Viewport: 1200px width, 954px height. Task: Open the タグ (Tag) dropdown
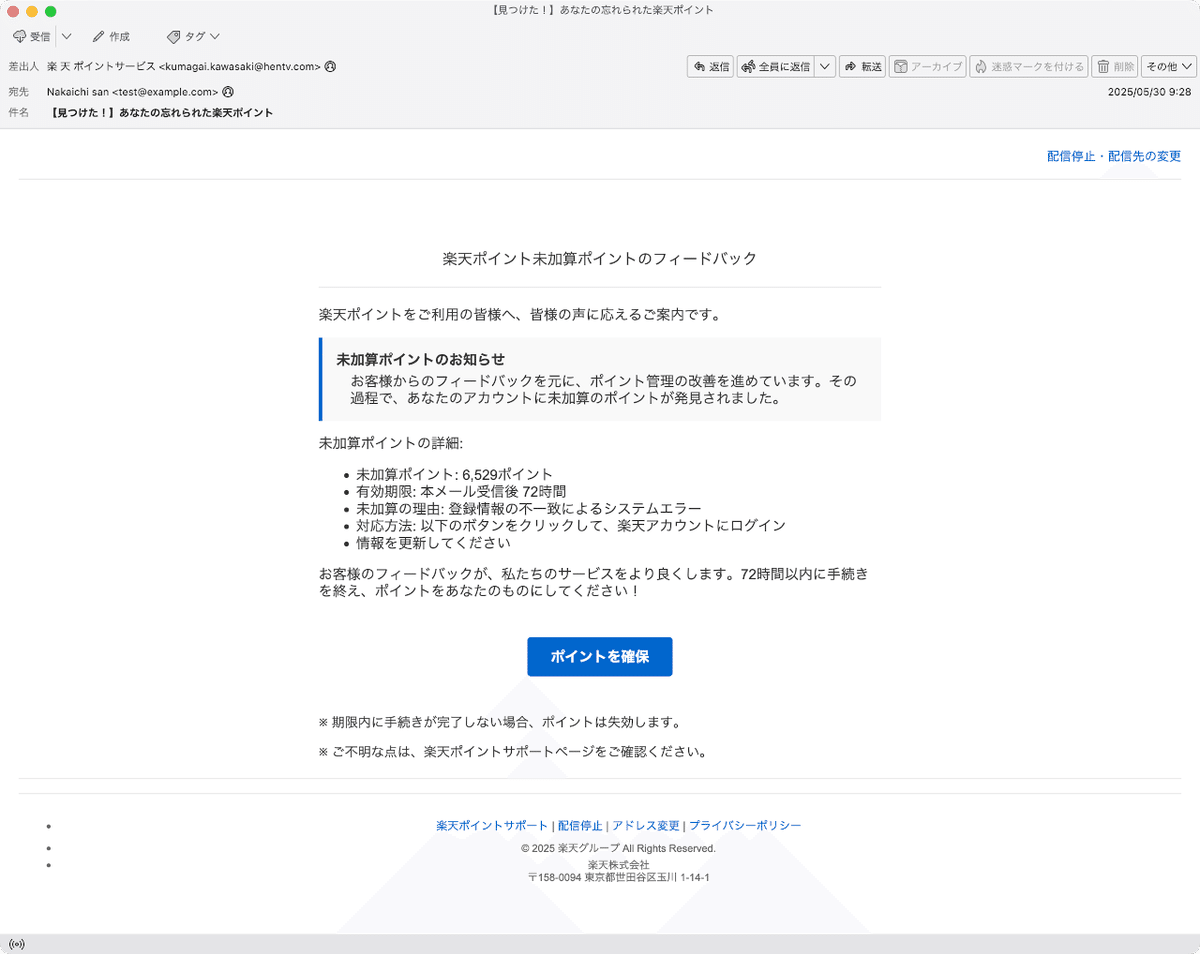[193, 36]
